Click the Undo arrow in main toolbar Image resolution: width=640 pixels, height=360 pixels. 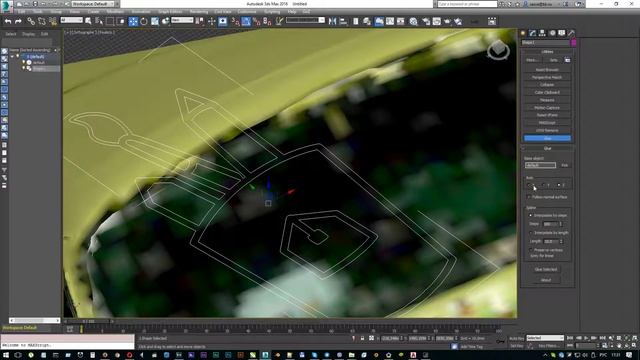(8, 21)
